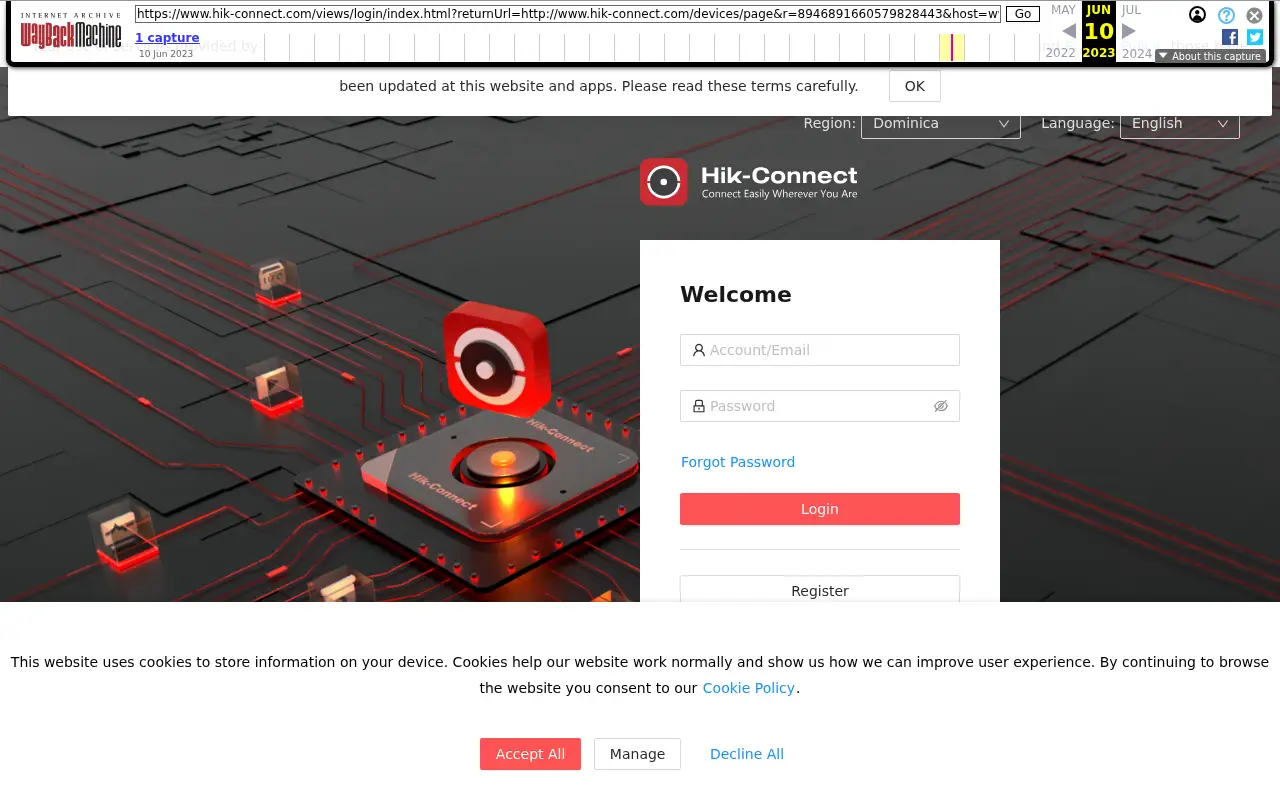The width and height of the screenshot is (1280, 800).
Task: Go to previous capture arrow
Action: (1069, 31)
